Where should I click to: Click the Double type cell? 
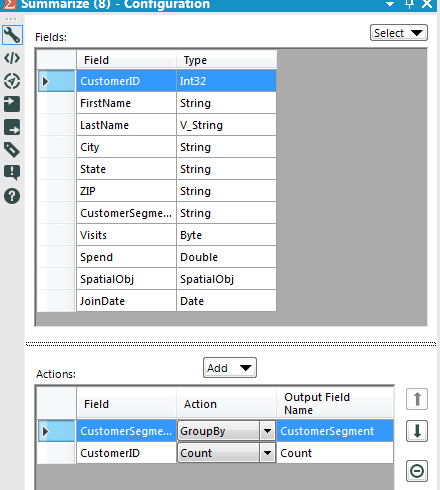click(226, 257)
